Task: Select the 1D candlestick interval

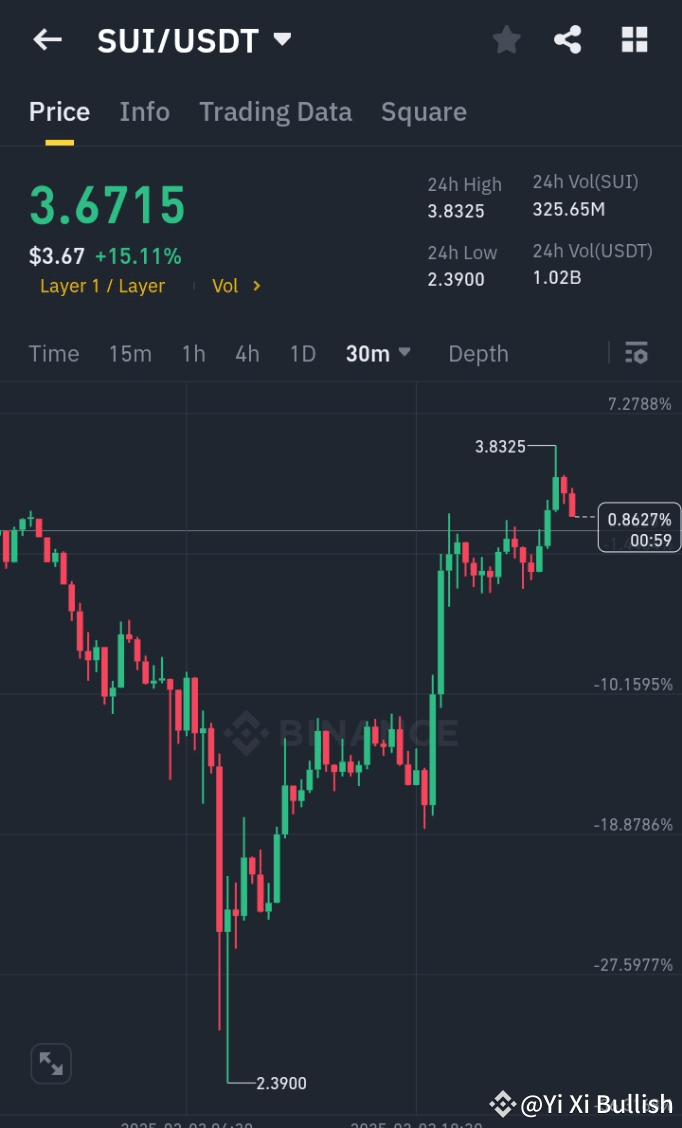Action: click(x=302, y=353)
